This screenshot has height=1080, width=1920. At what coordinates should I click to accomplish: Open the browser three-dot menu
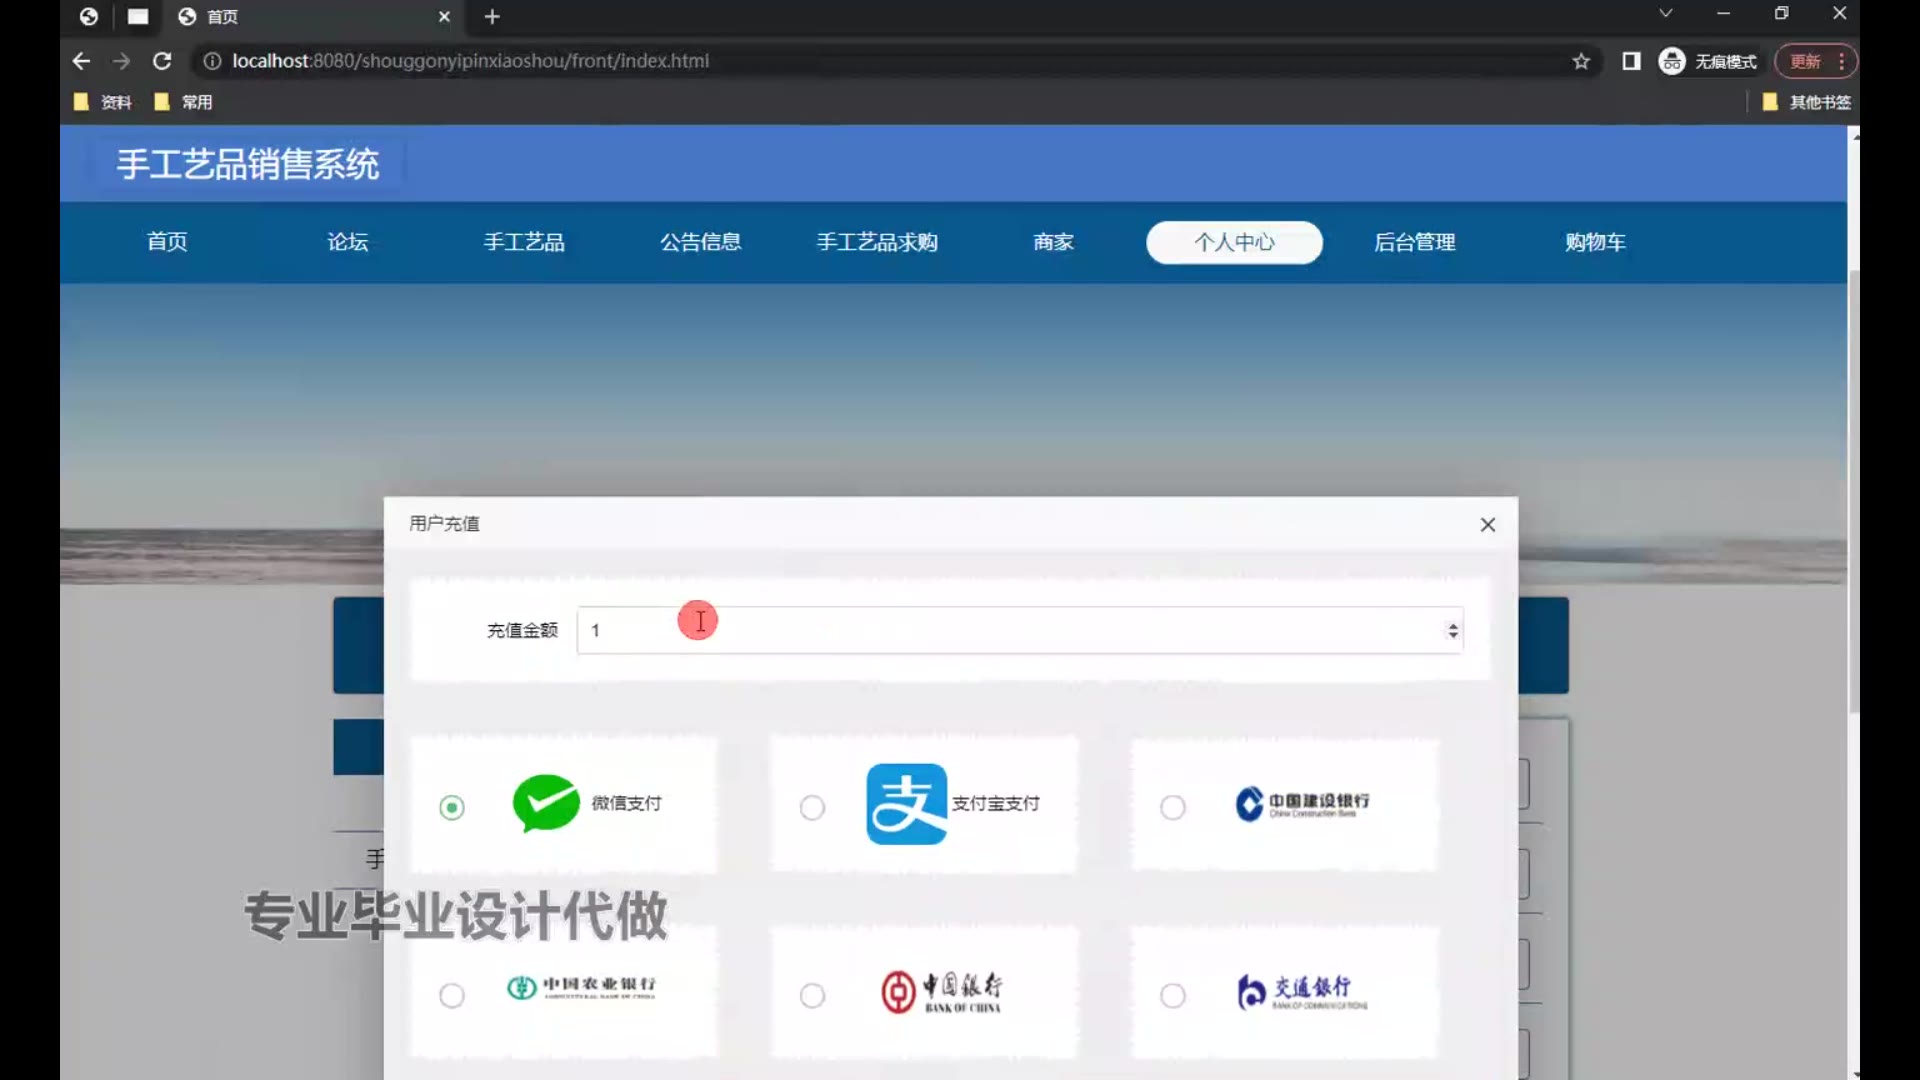pyautogui.click(x=1842, y=61)
